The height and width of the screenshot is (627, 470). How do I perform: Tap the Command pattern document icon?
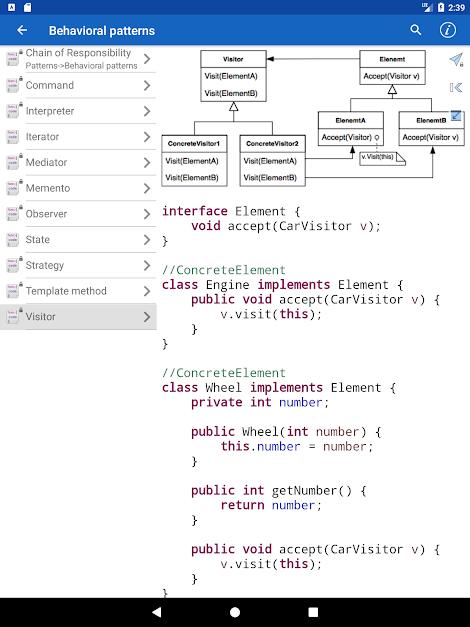pyautogui.click(x=14, y=85)
